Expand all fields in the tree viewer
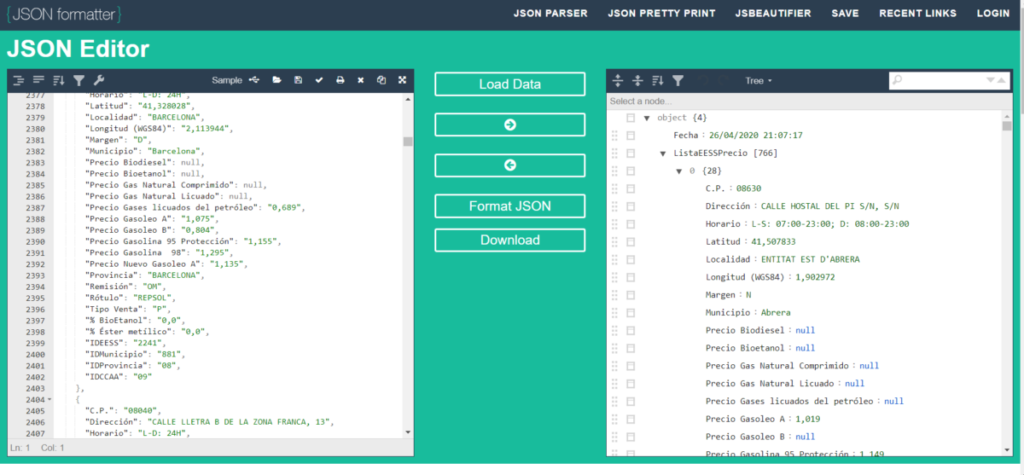Viewport: 1024px width, 475px height. (618, 81)
